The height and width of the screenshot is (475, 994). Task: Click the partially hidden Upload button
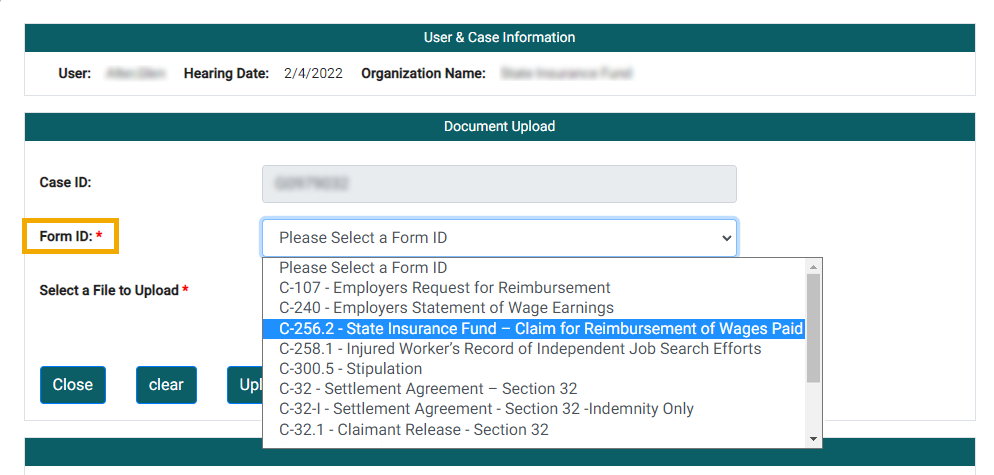(x=245, y=385)
